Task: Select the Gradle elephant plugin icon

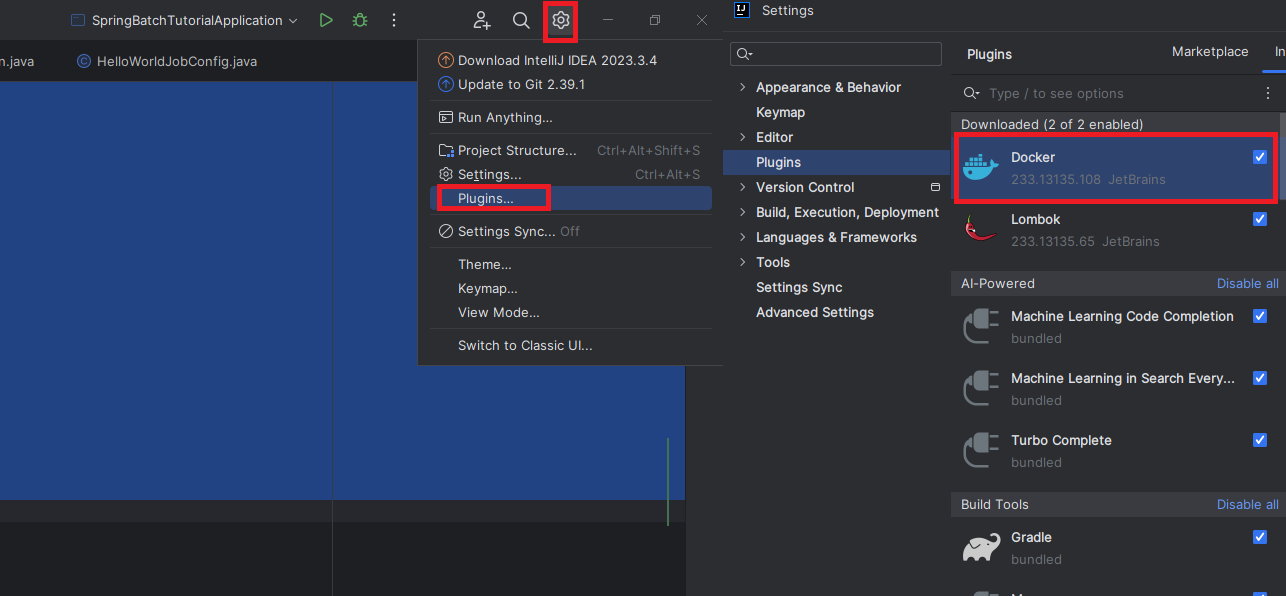Action: click(980, 548)
